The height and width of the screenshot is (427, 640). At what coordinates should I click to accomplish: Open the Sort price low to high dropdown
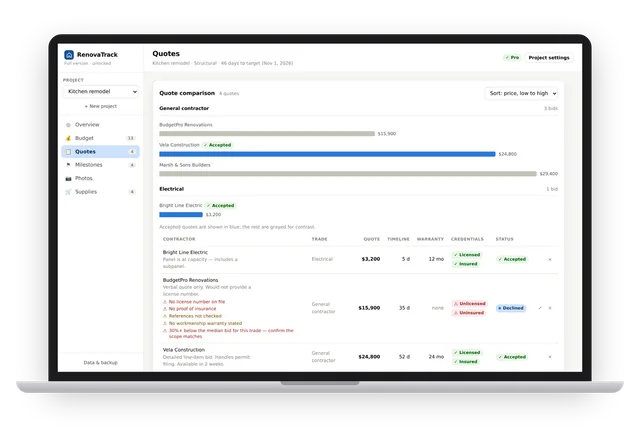(x=521, y=93)
